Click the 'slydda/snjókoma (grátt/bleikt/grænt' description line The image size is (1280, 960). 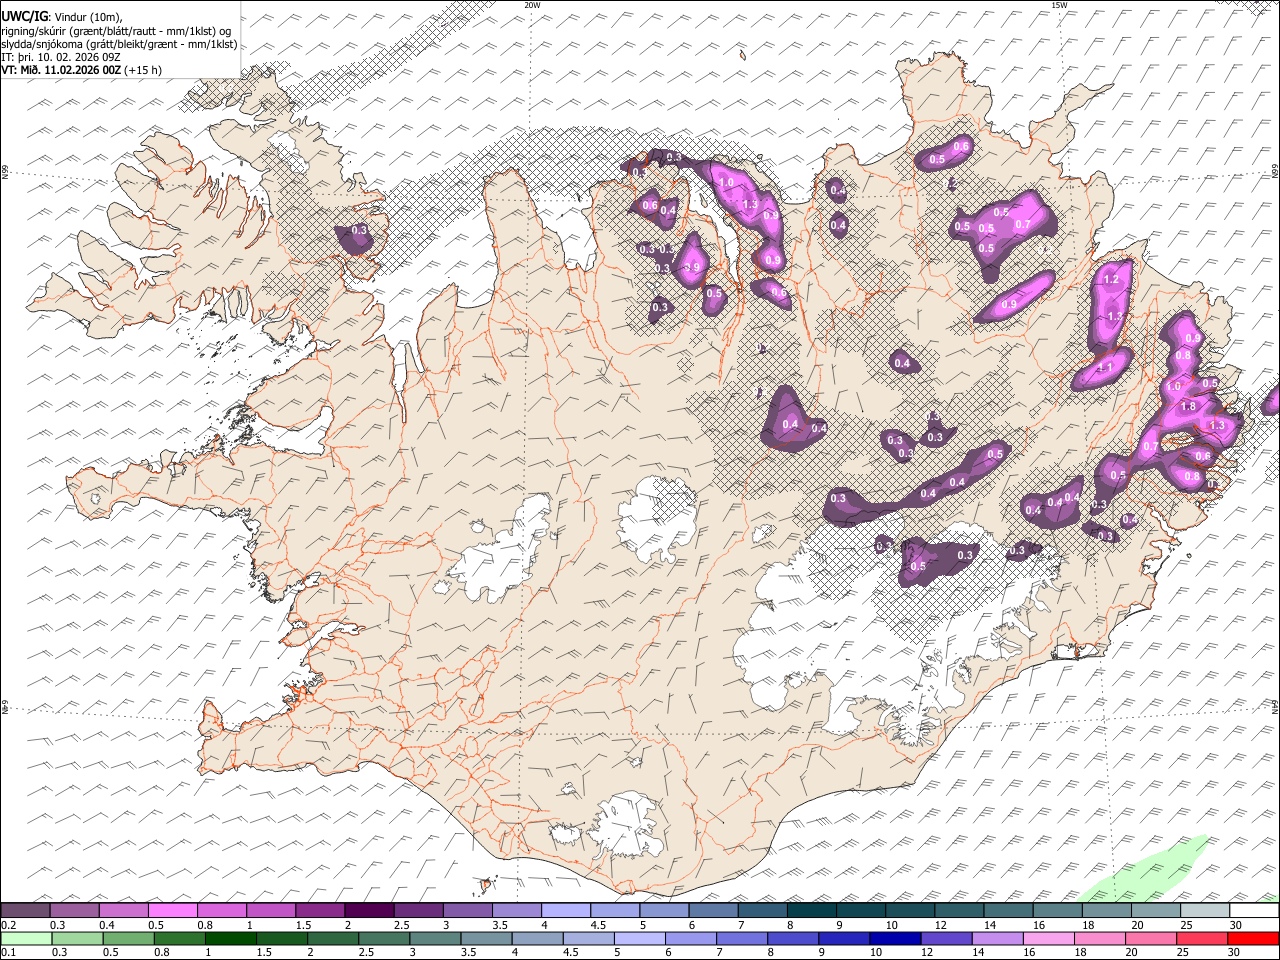pyautogui.click(x=119, y=44)
